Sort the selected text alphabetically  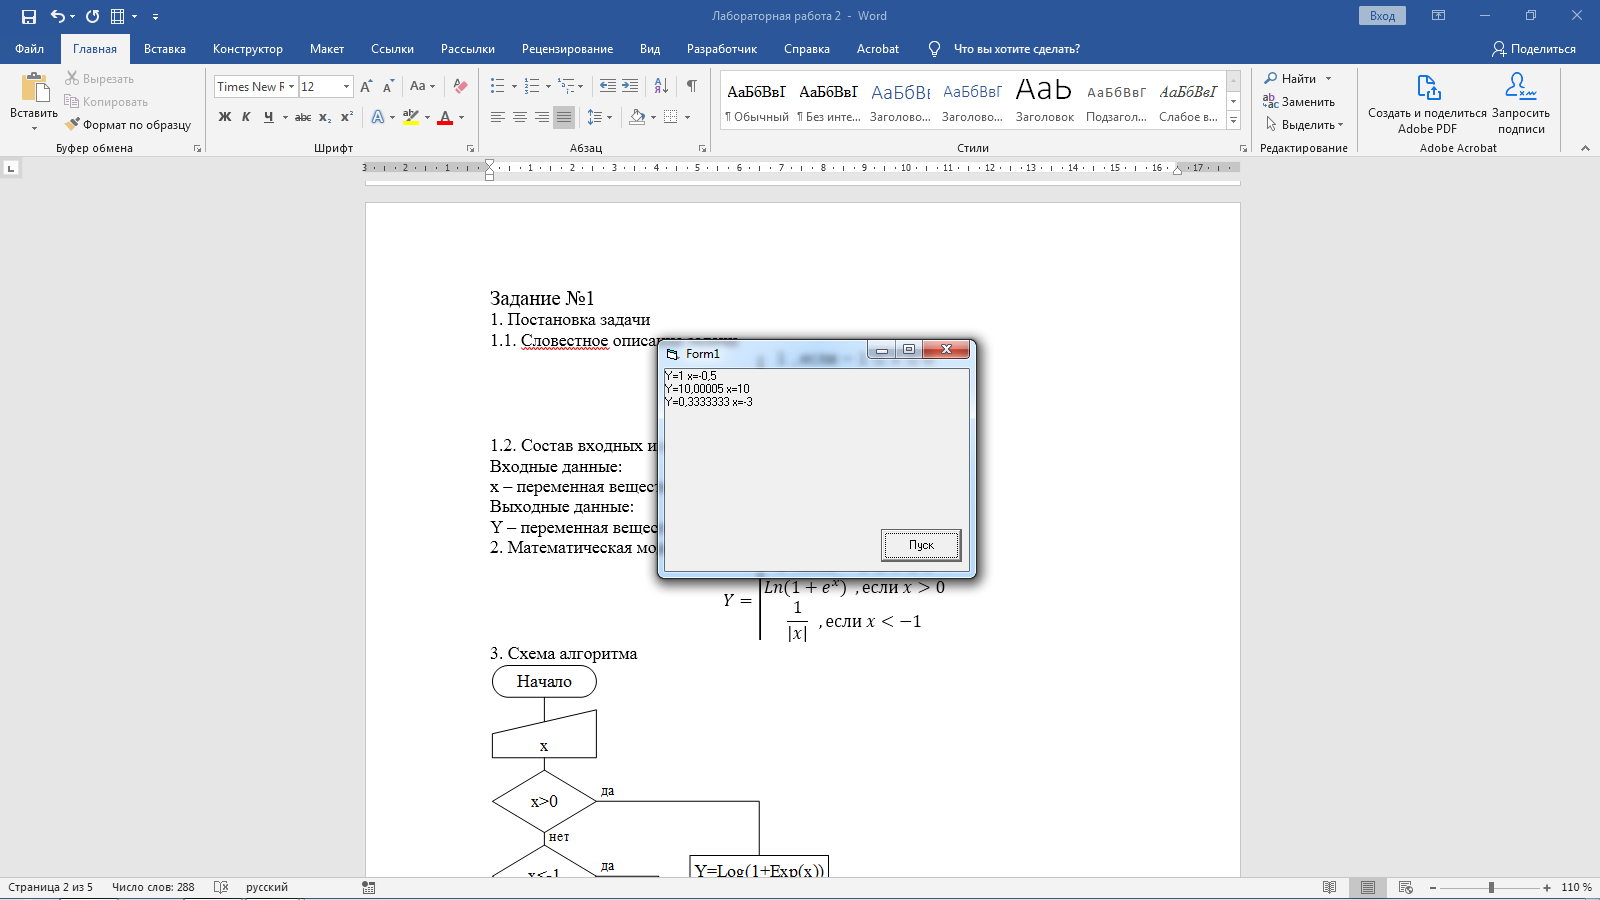661,87
